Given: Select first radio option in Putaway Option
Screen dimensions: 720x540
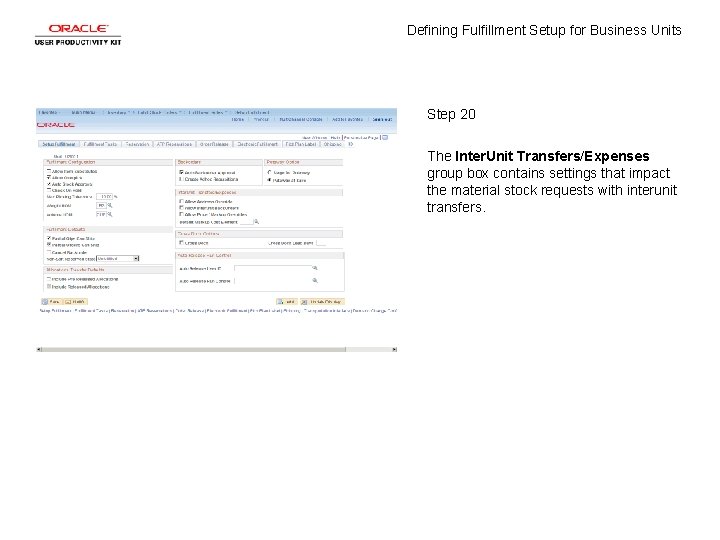Looking at the screenshot, I should coord(270,173).
